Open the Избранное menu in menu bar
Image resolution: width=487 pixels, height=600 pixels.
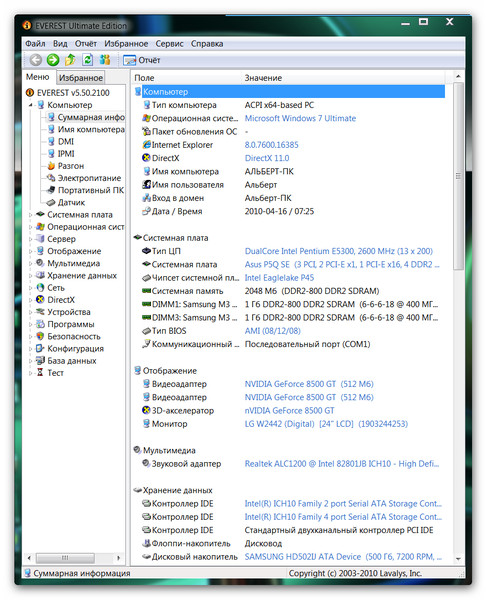(x=126, y=44)
